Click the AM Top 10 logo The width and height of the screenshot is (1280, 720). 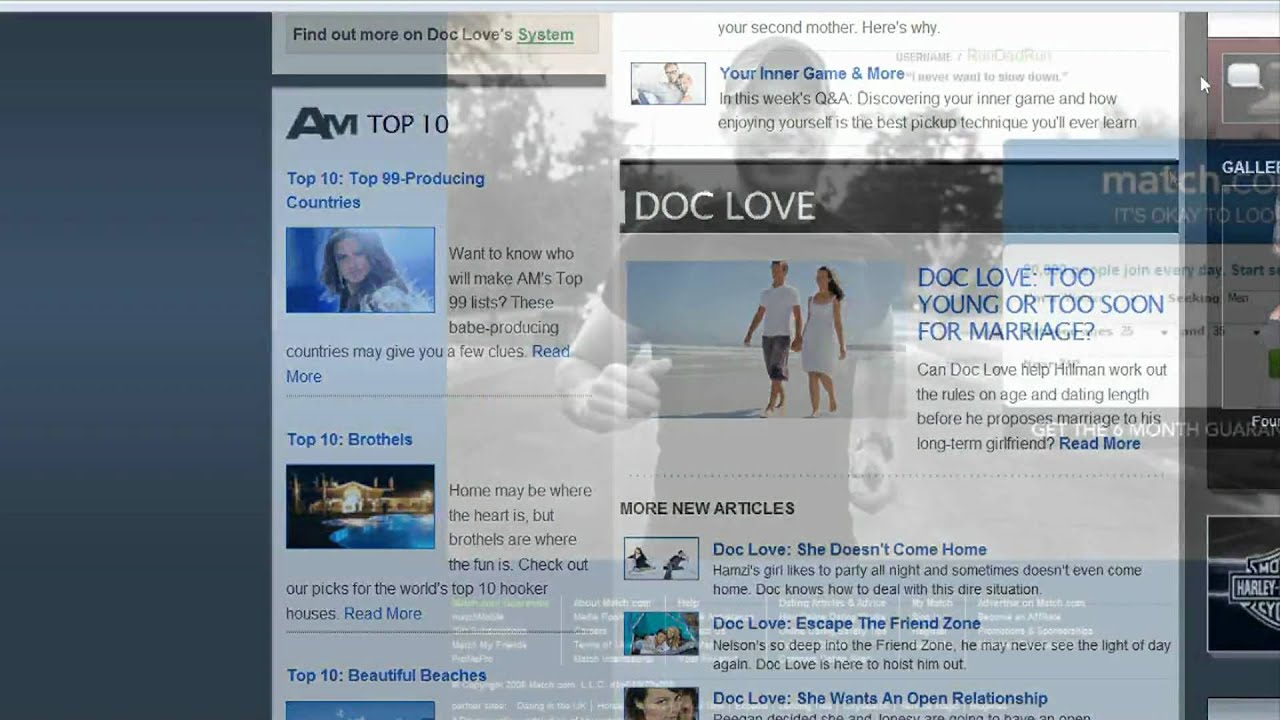pos(367,124)
